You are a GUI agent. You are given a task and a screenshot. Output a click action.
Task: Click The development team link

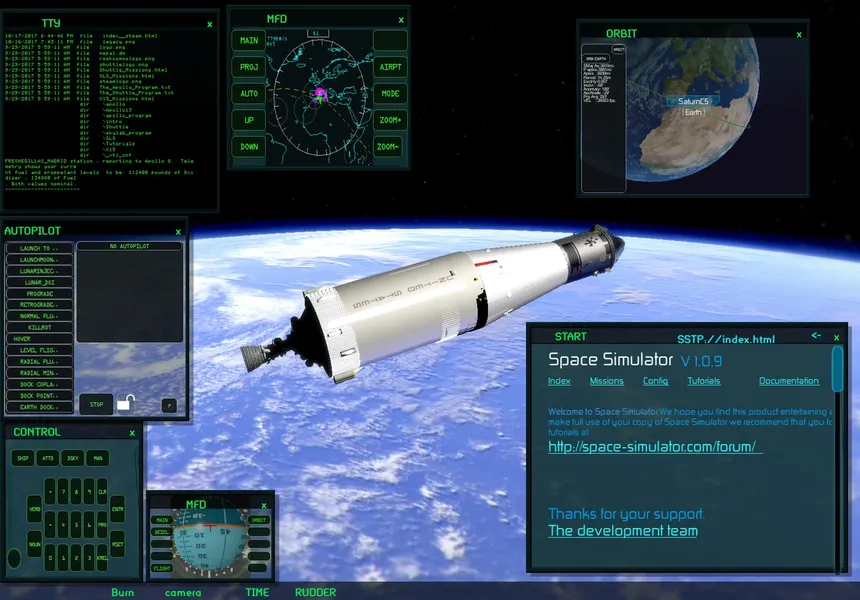click(623, 530)
